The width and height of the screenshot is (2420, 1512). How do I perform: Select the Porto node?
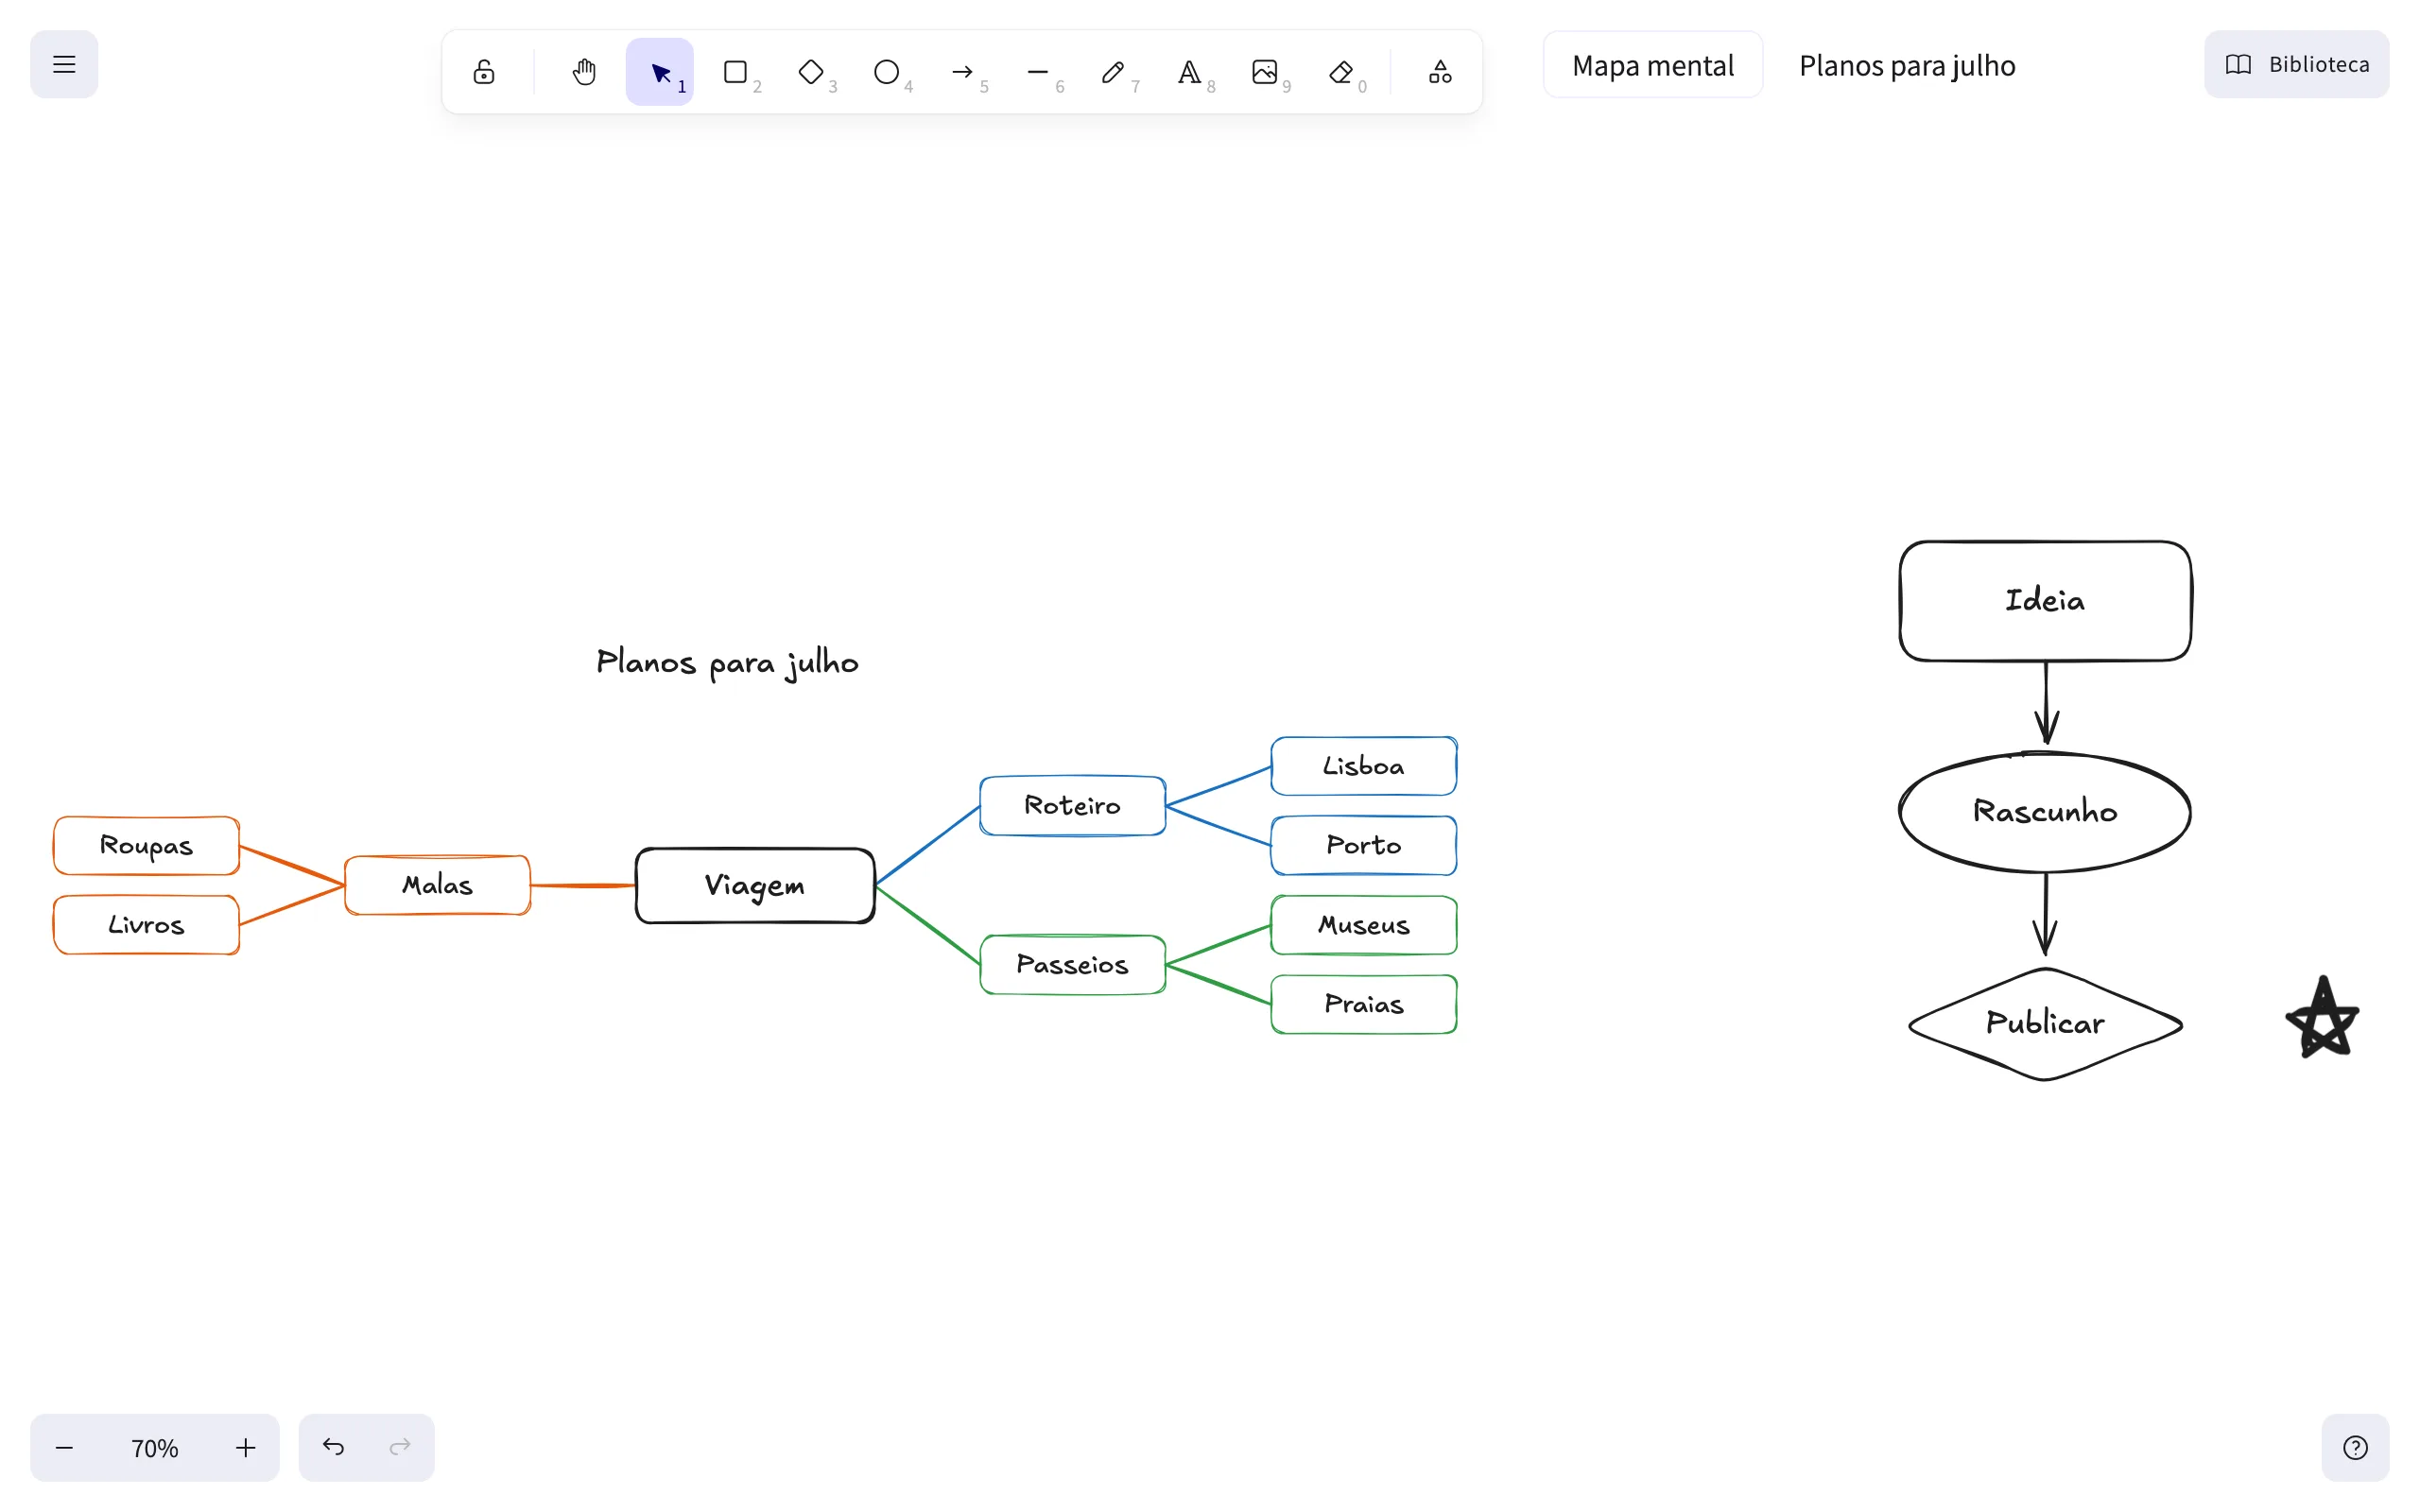(1364, 845)
